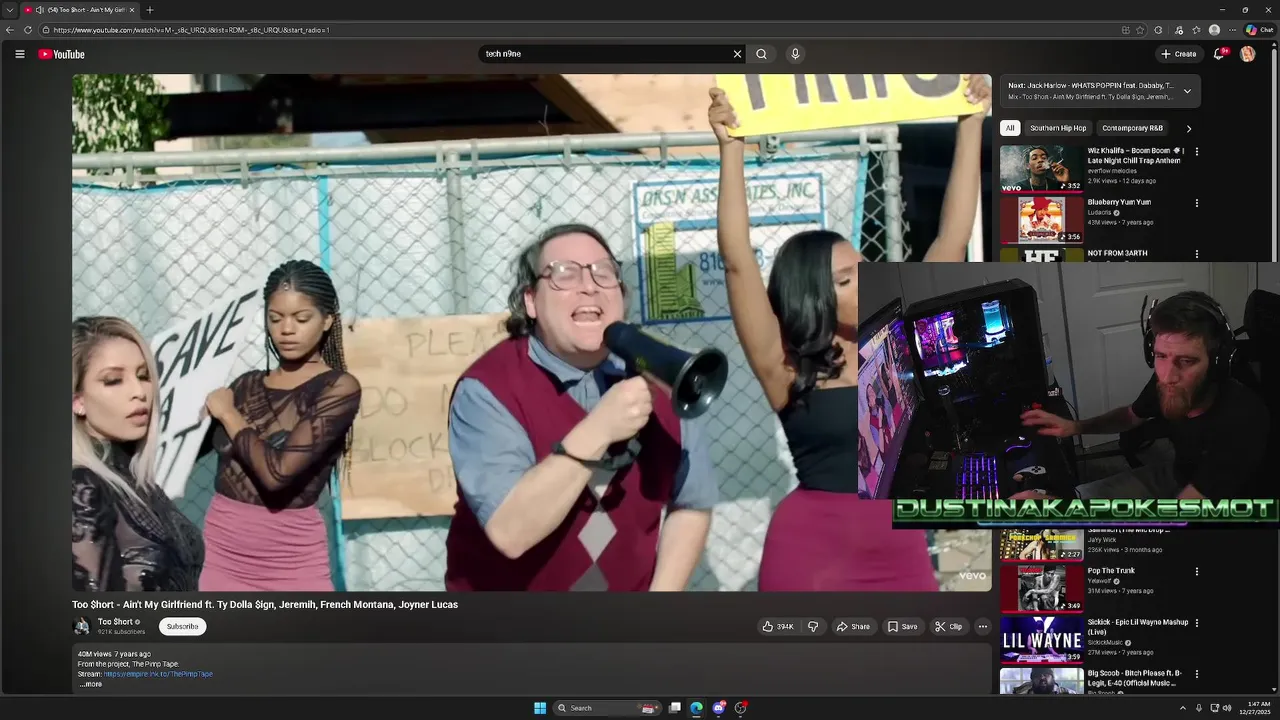Select the Too $hort YouTube browser tab
This screenshot has height=720, width=1280.
tap(80, 10)
